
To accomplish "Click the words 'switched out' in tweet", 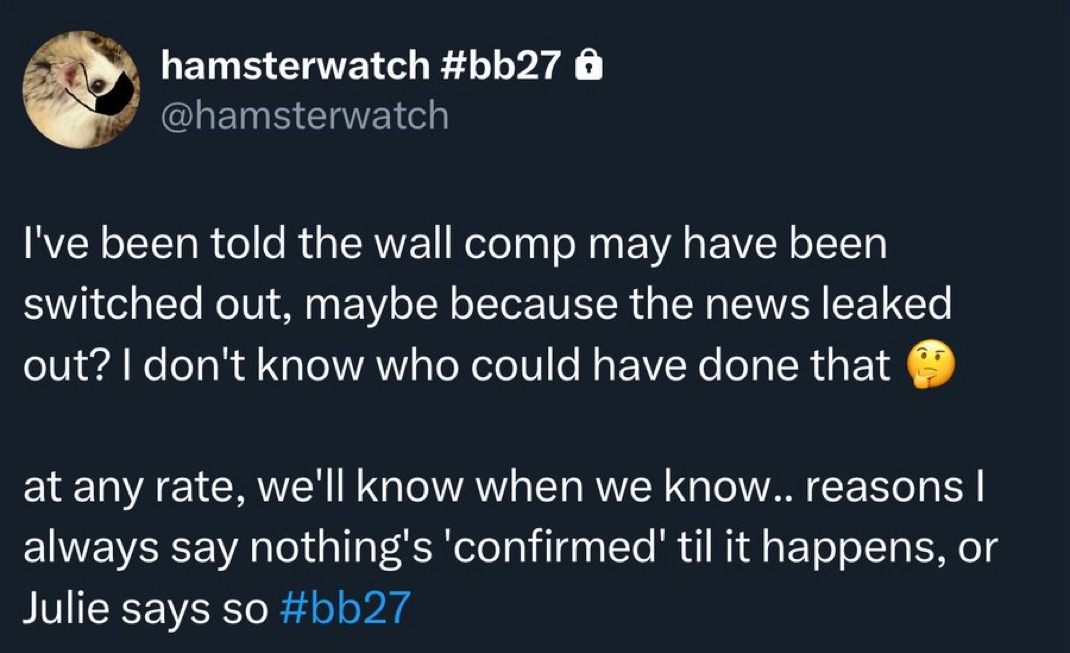I will click(153, 304).
